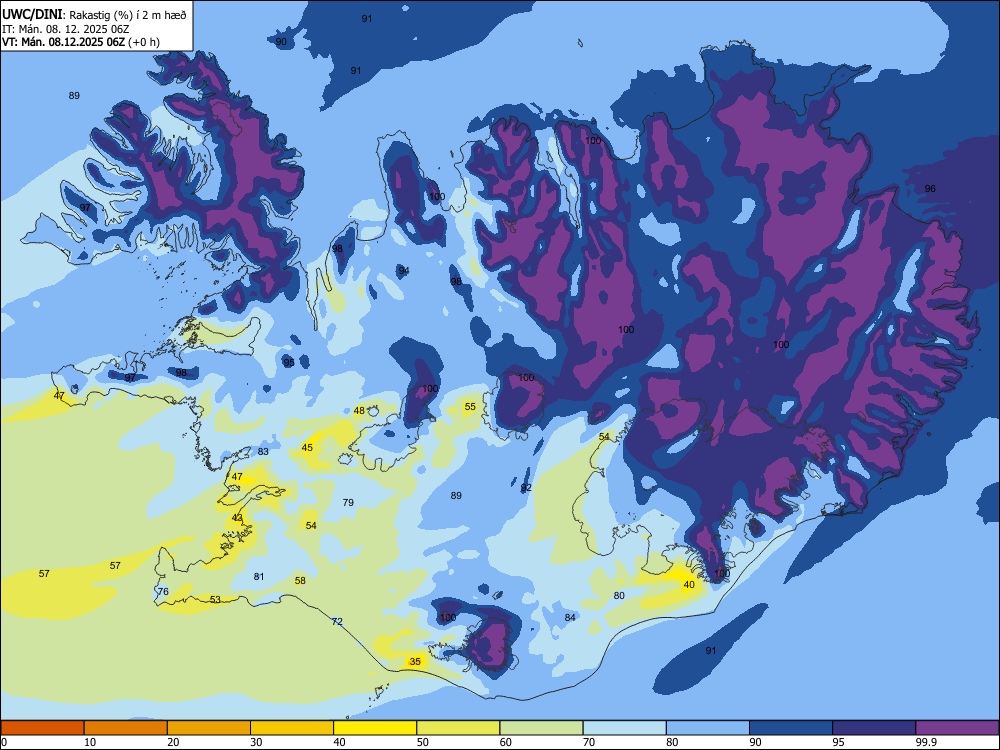
Task: Click the '96' value off the east coast
Action: 930,188
